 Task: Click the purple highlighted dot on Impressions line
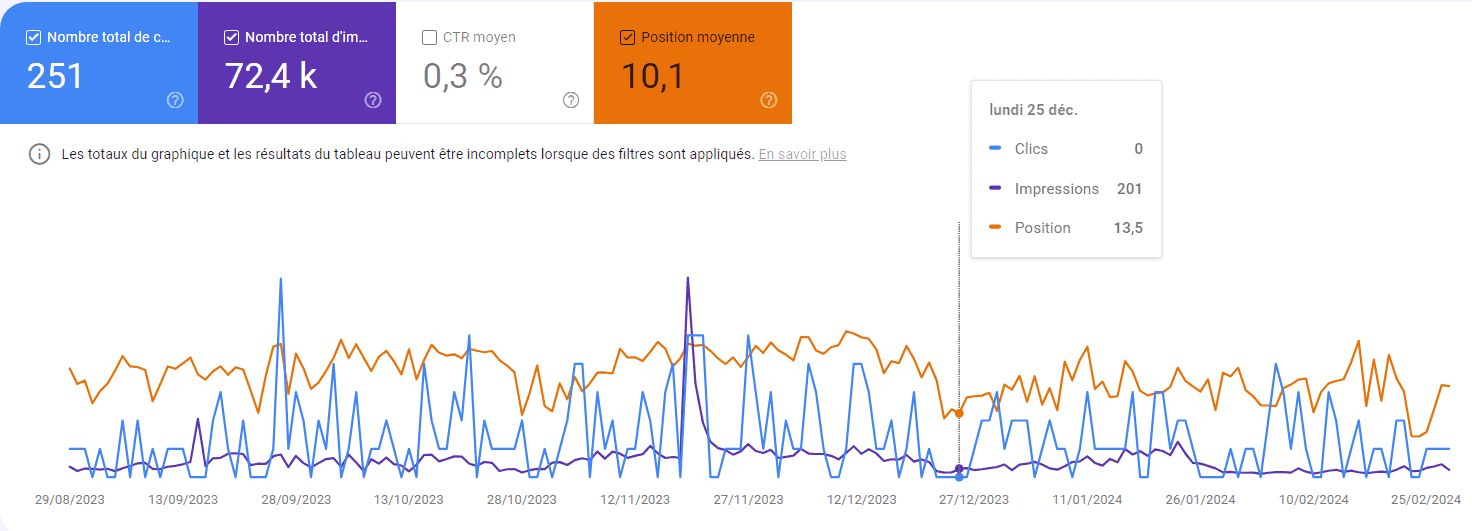pos(959,468)
